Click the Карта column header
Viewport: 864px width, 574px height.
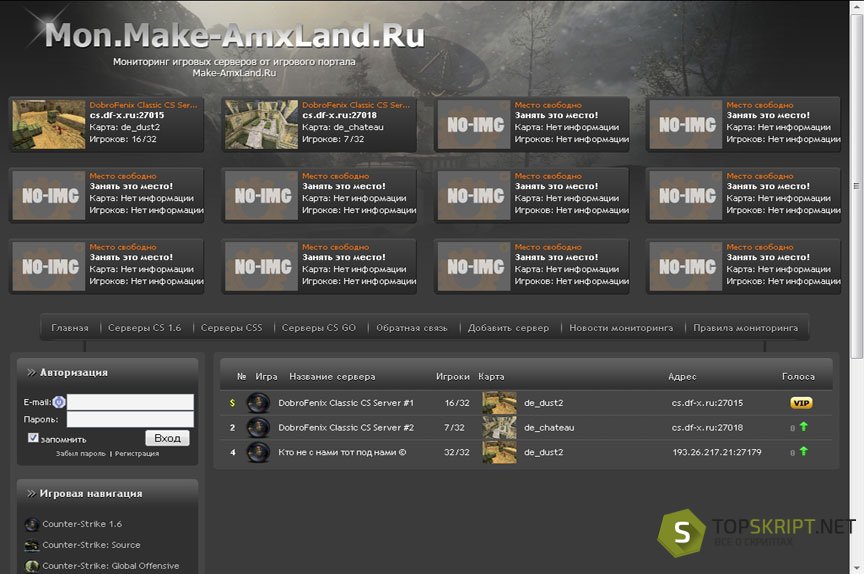(x=492, y=377)
